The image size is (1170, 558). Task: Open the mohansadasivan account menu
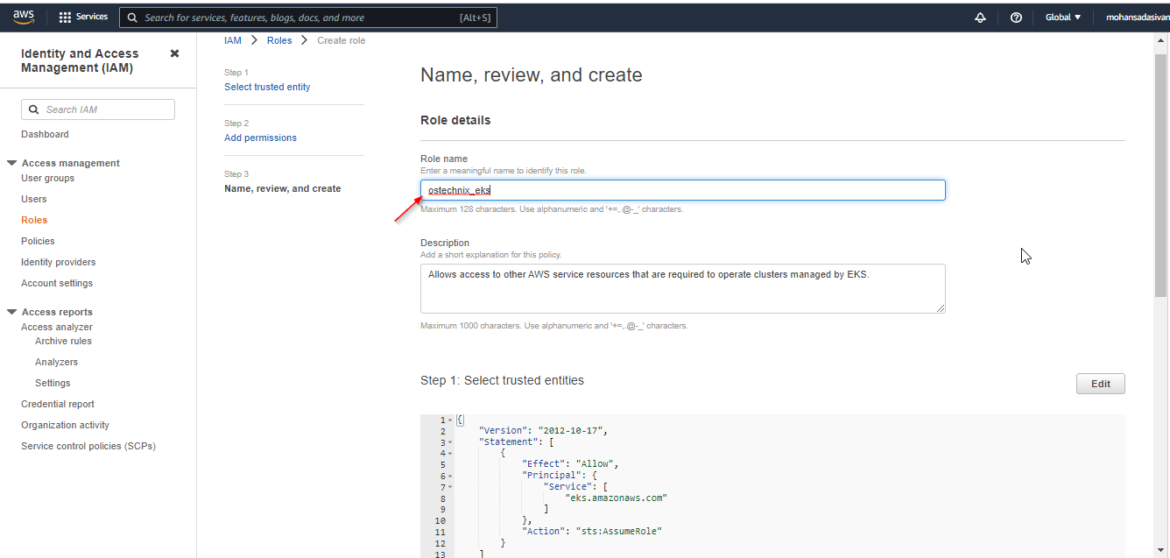click(x=1137, y=17)
